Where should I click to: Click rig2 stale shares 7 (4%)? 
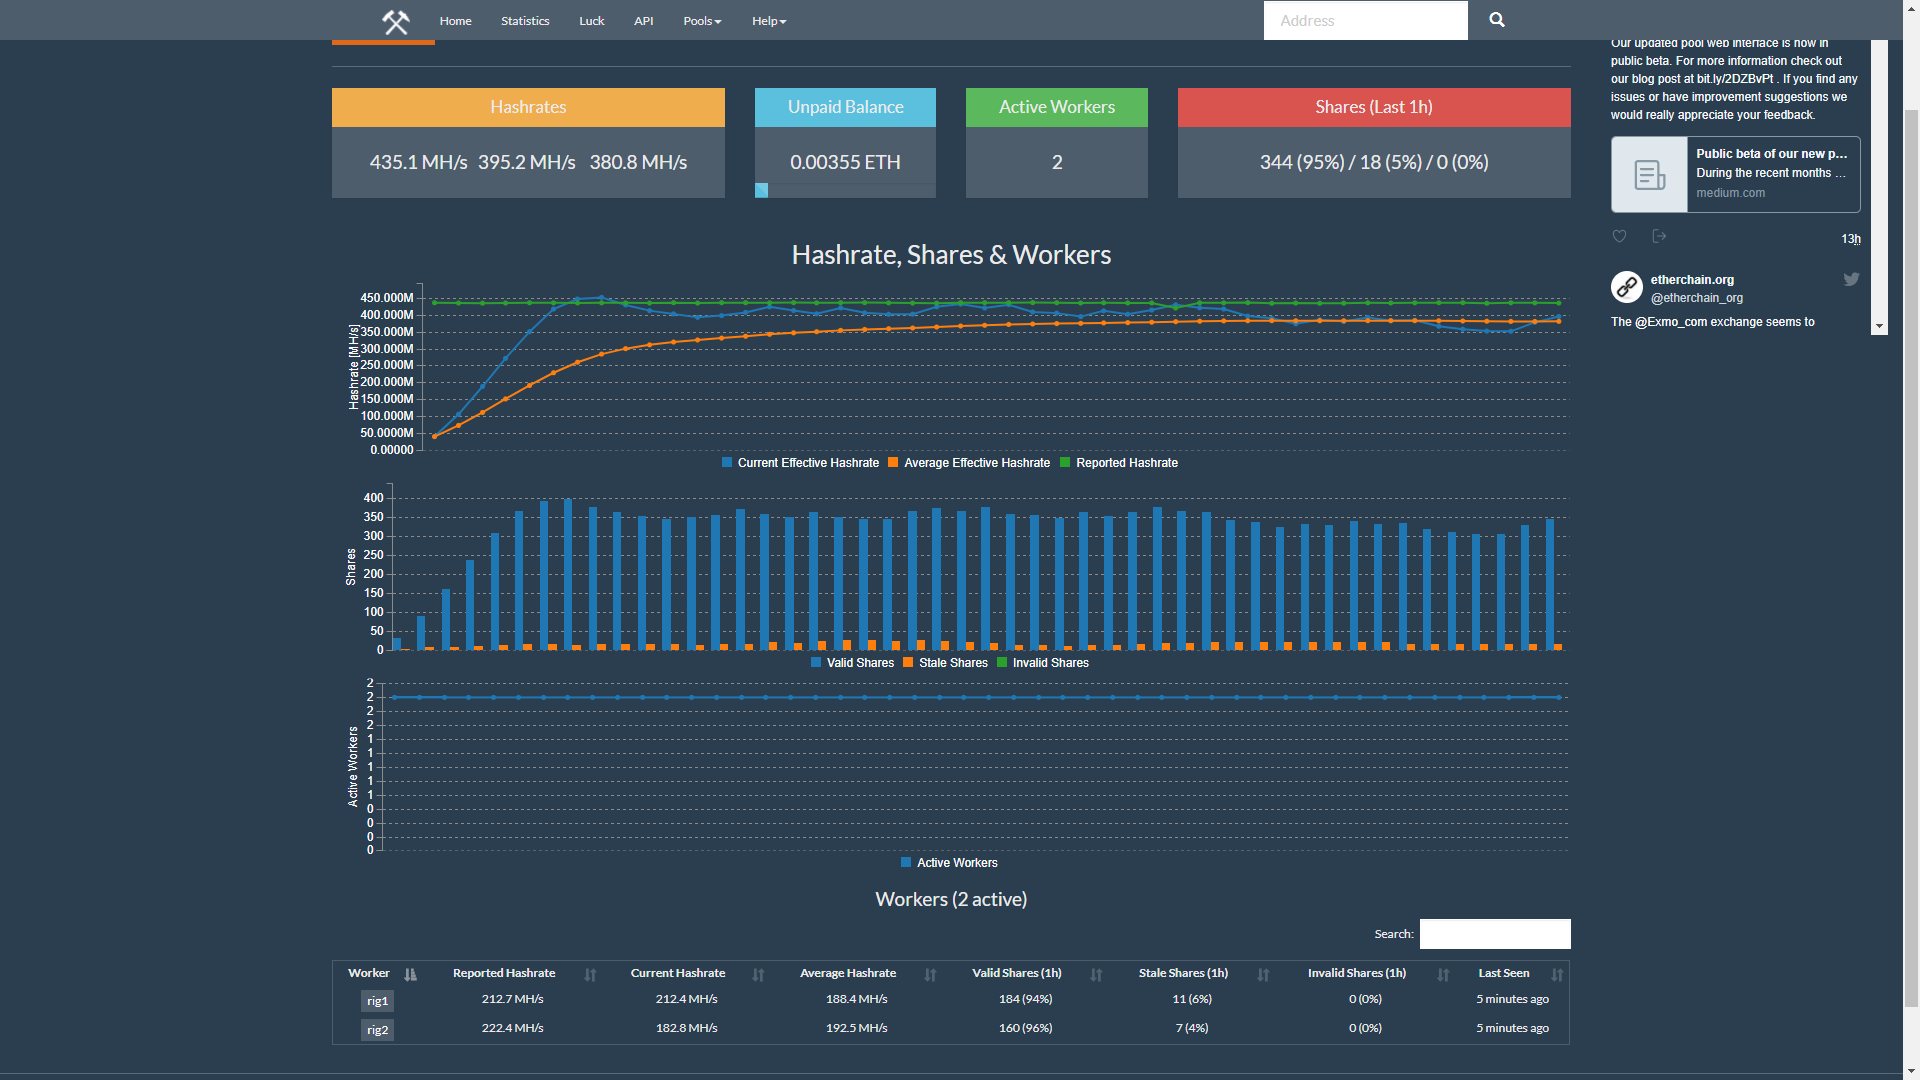pyautogui.click(x=1191, y=1028)
